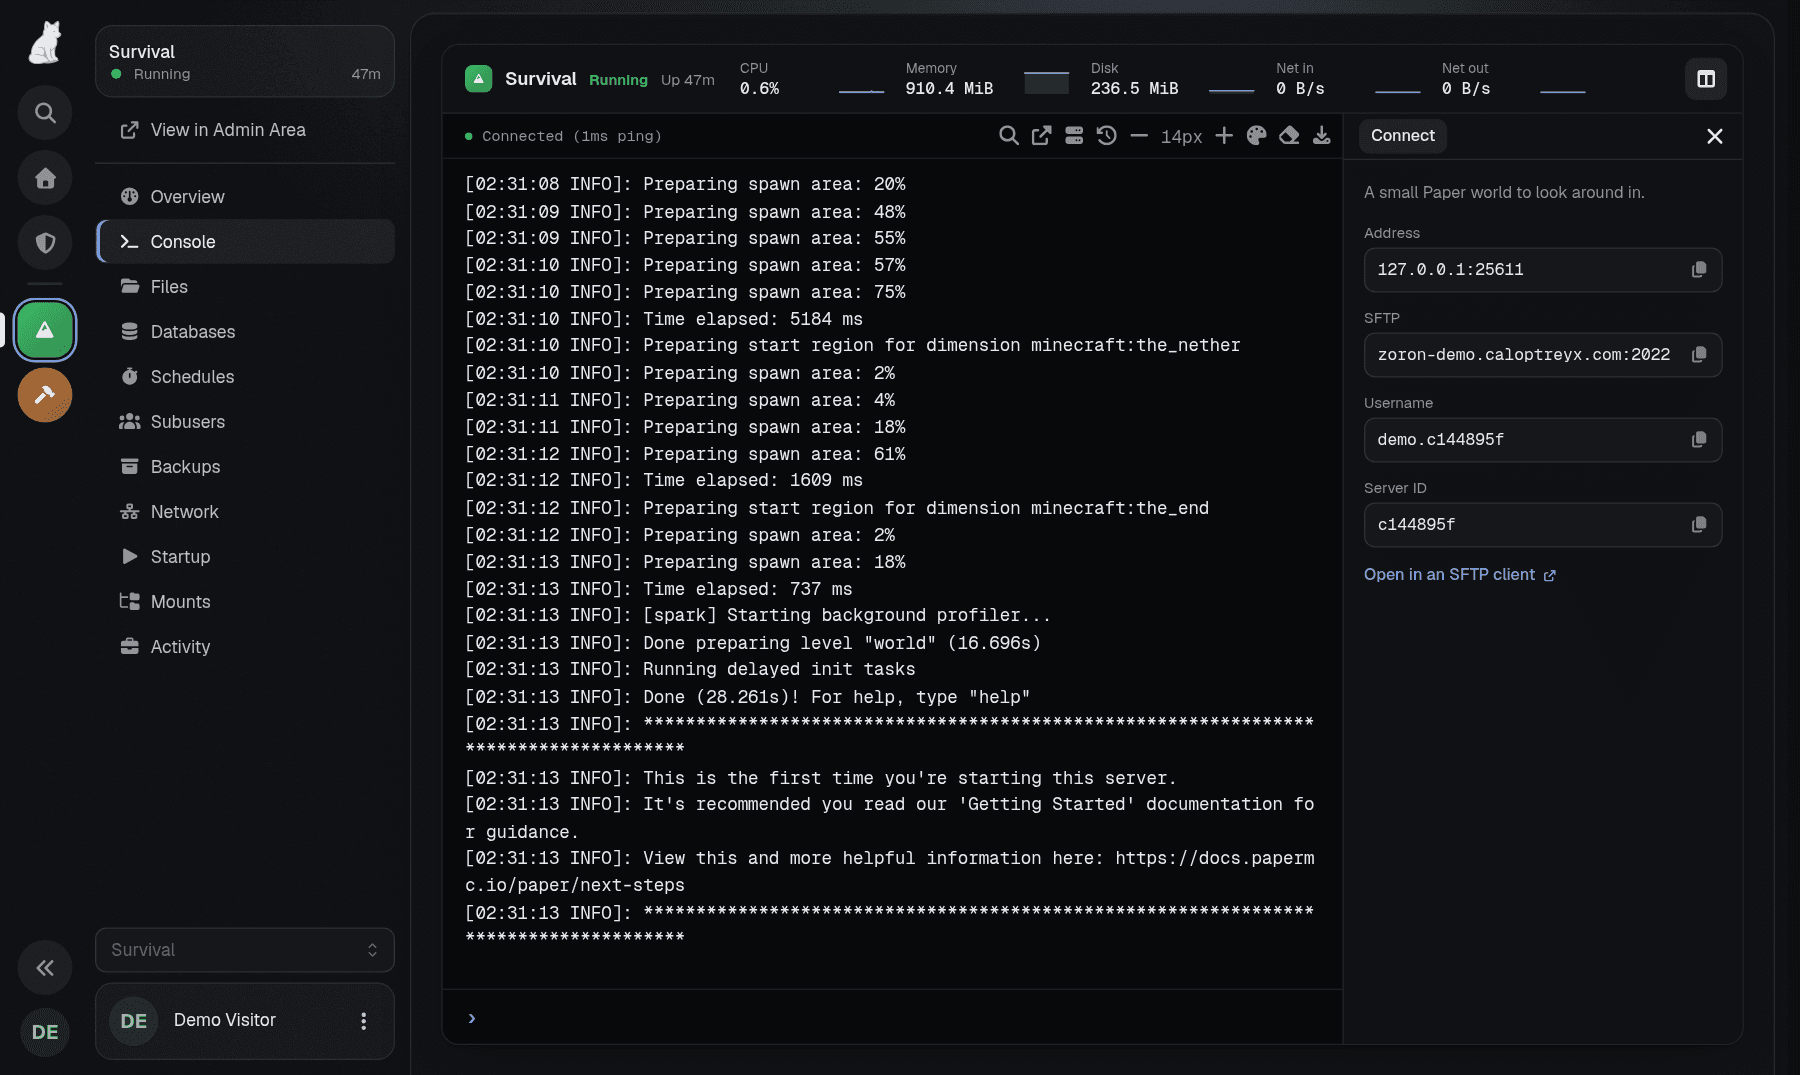Expand Survival server selector dropdown
This screenshot has height=1075, width=1800.
coord(245,950)
